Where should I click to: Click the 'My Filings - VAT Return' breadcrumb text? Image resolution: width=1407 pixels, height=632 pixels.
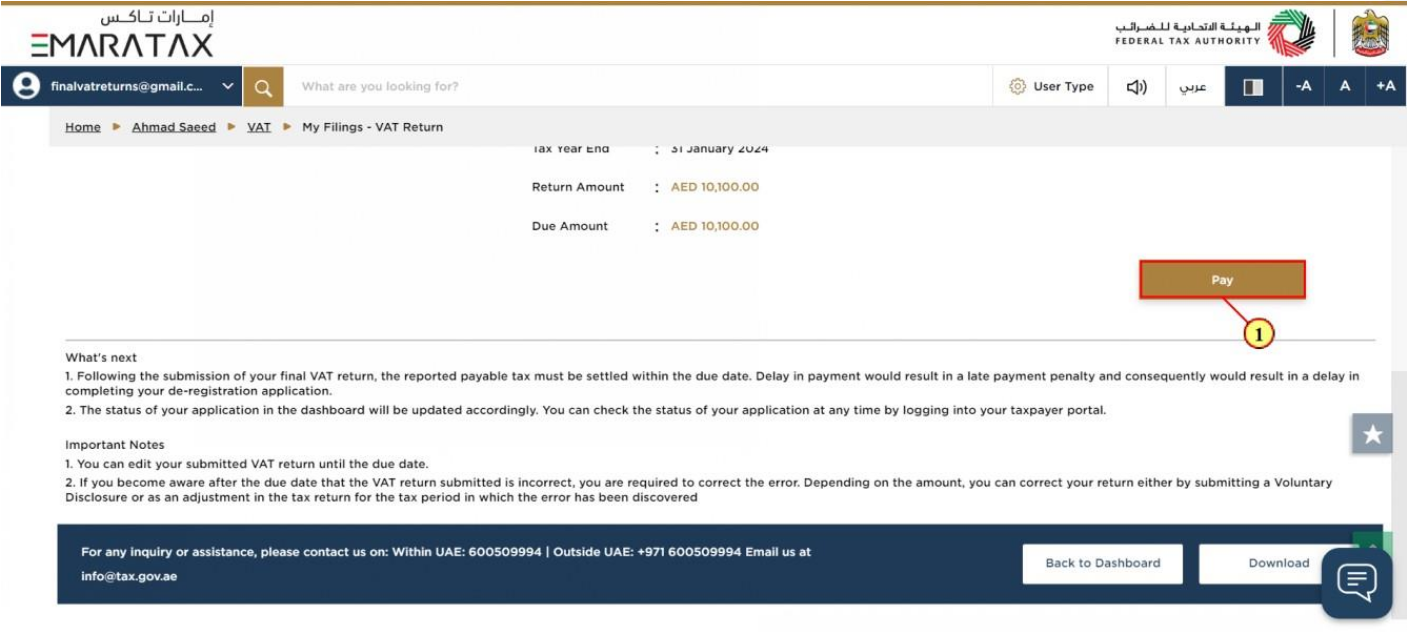372,127
